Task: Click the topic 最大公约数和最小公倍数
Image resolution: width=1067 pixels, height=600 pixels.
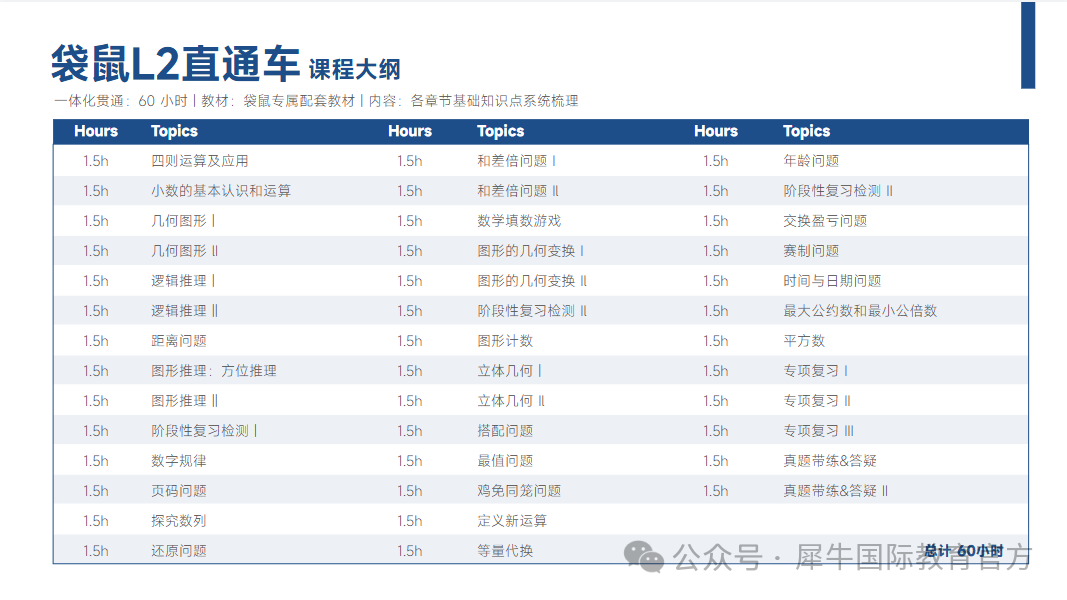Action: coord(860,311)
